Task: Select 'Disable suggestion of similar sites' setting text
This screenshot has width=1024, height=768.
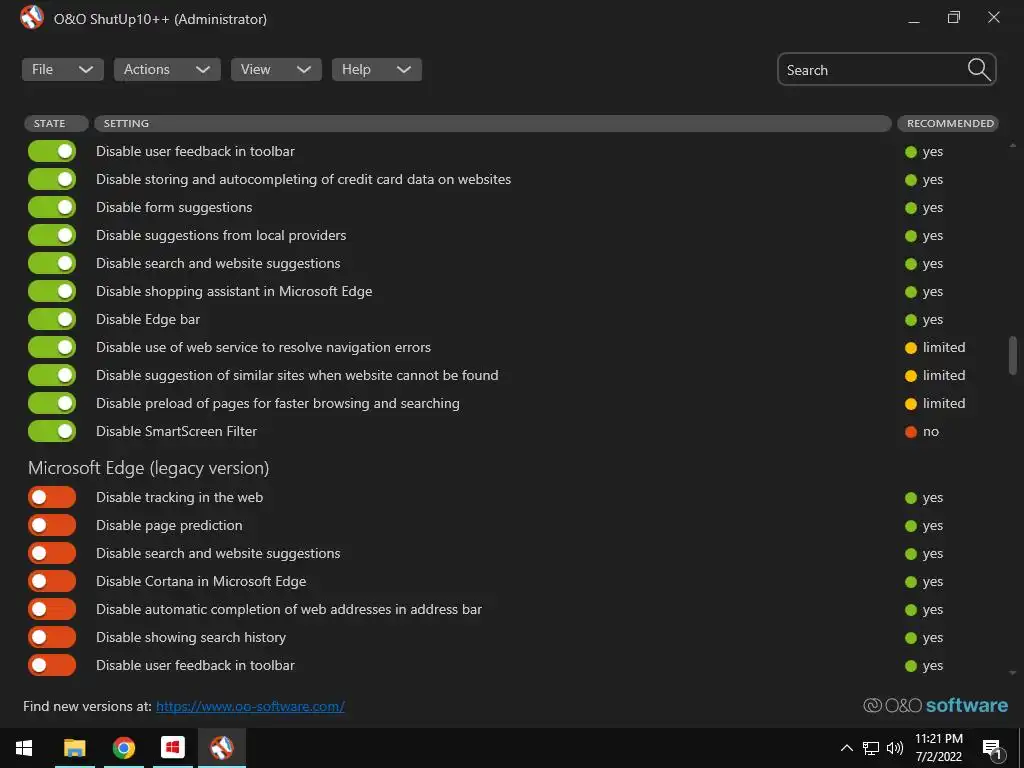Action: [297, 376]
